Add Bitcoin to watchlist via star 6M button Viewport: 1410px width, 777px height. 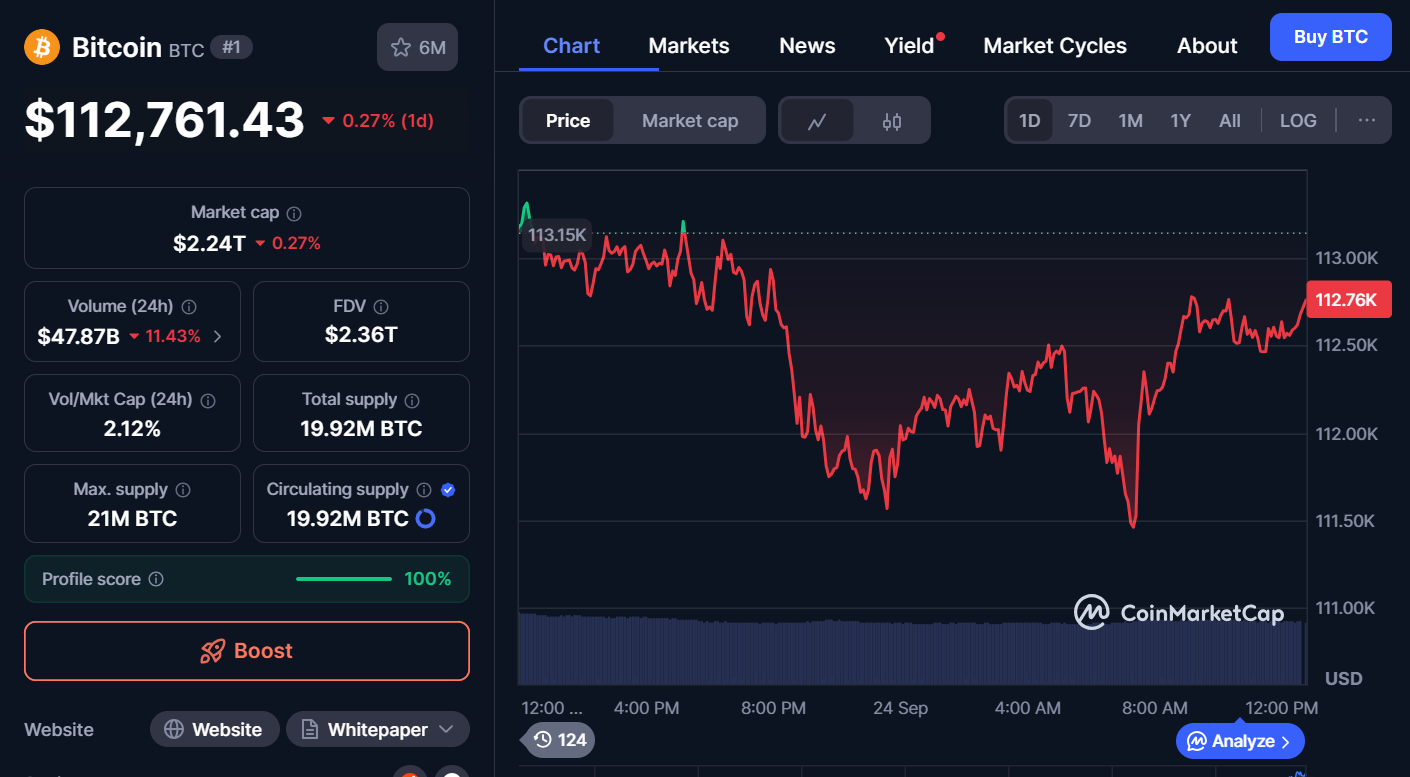(x=418, y=47)
